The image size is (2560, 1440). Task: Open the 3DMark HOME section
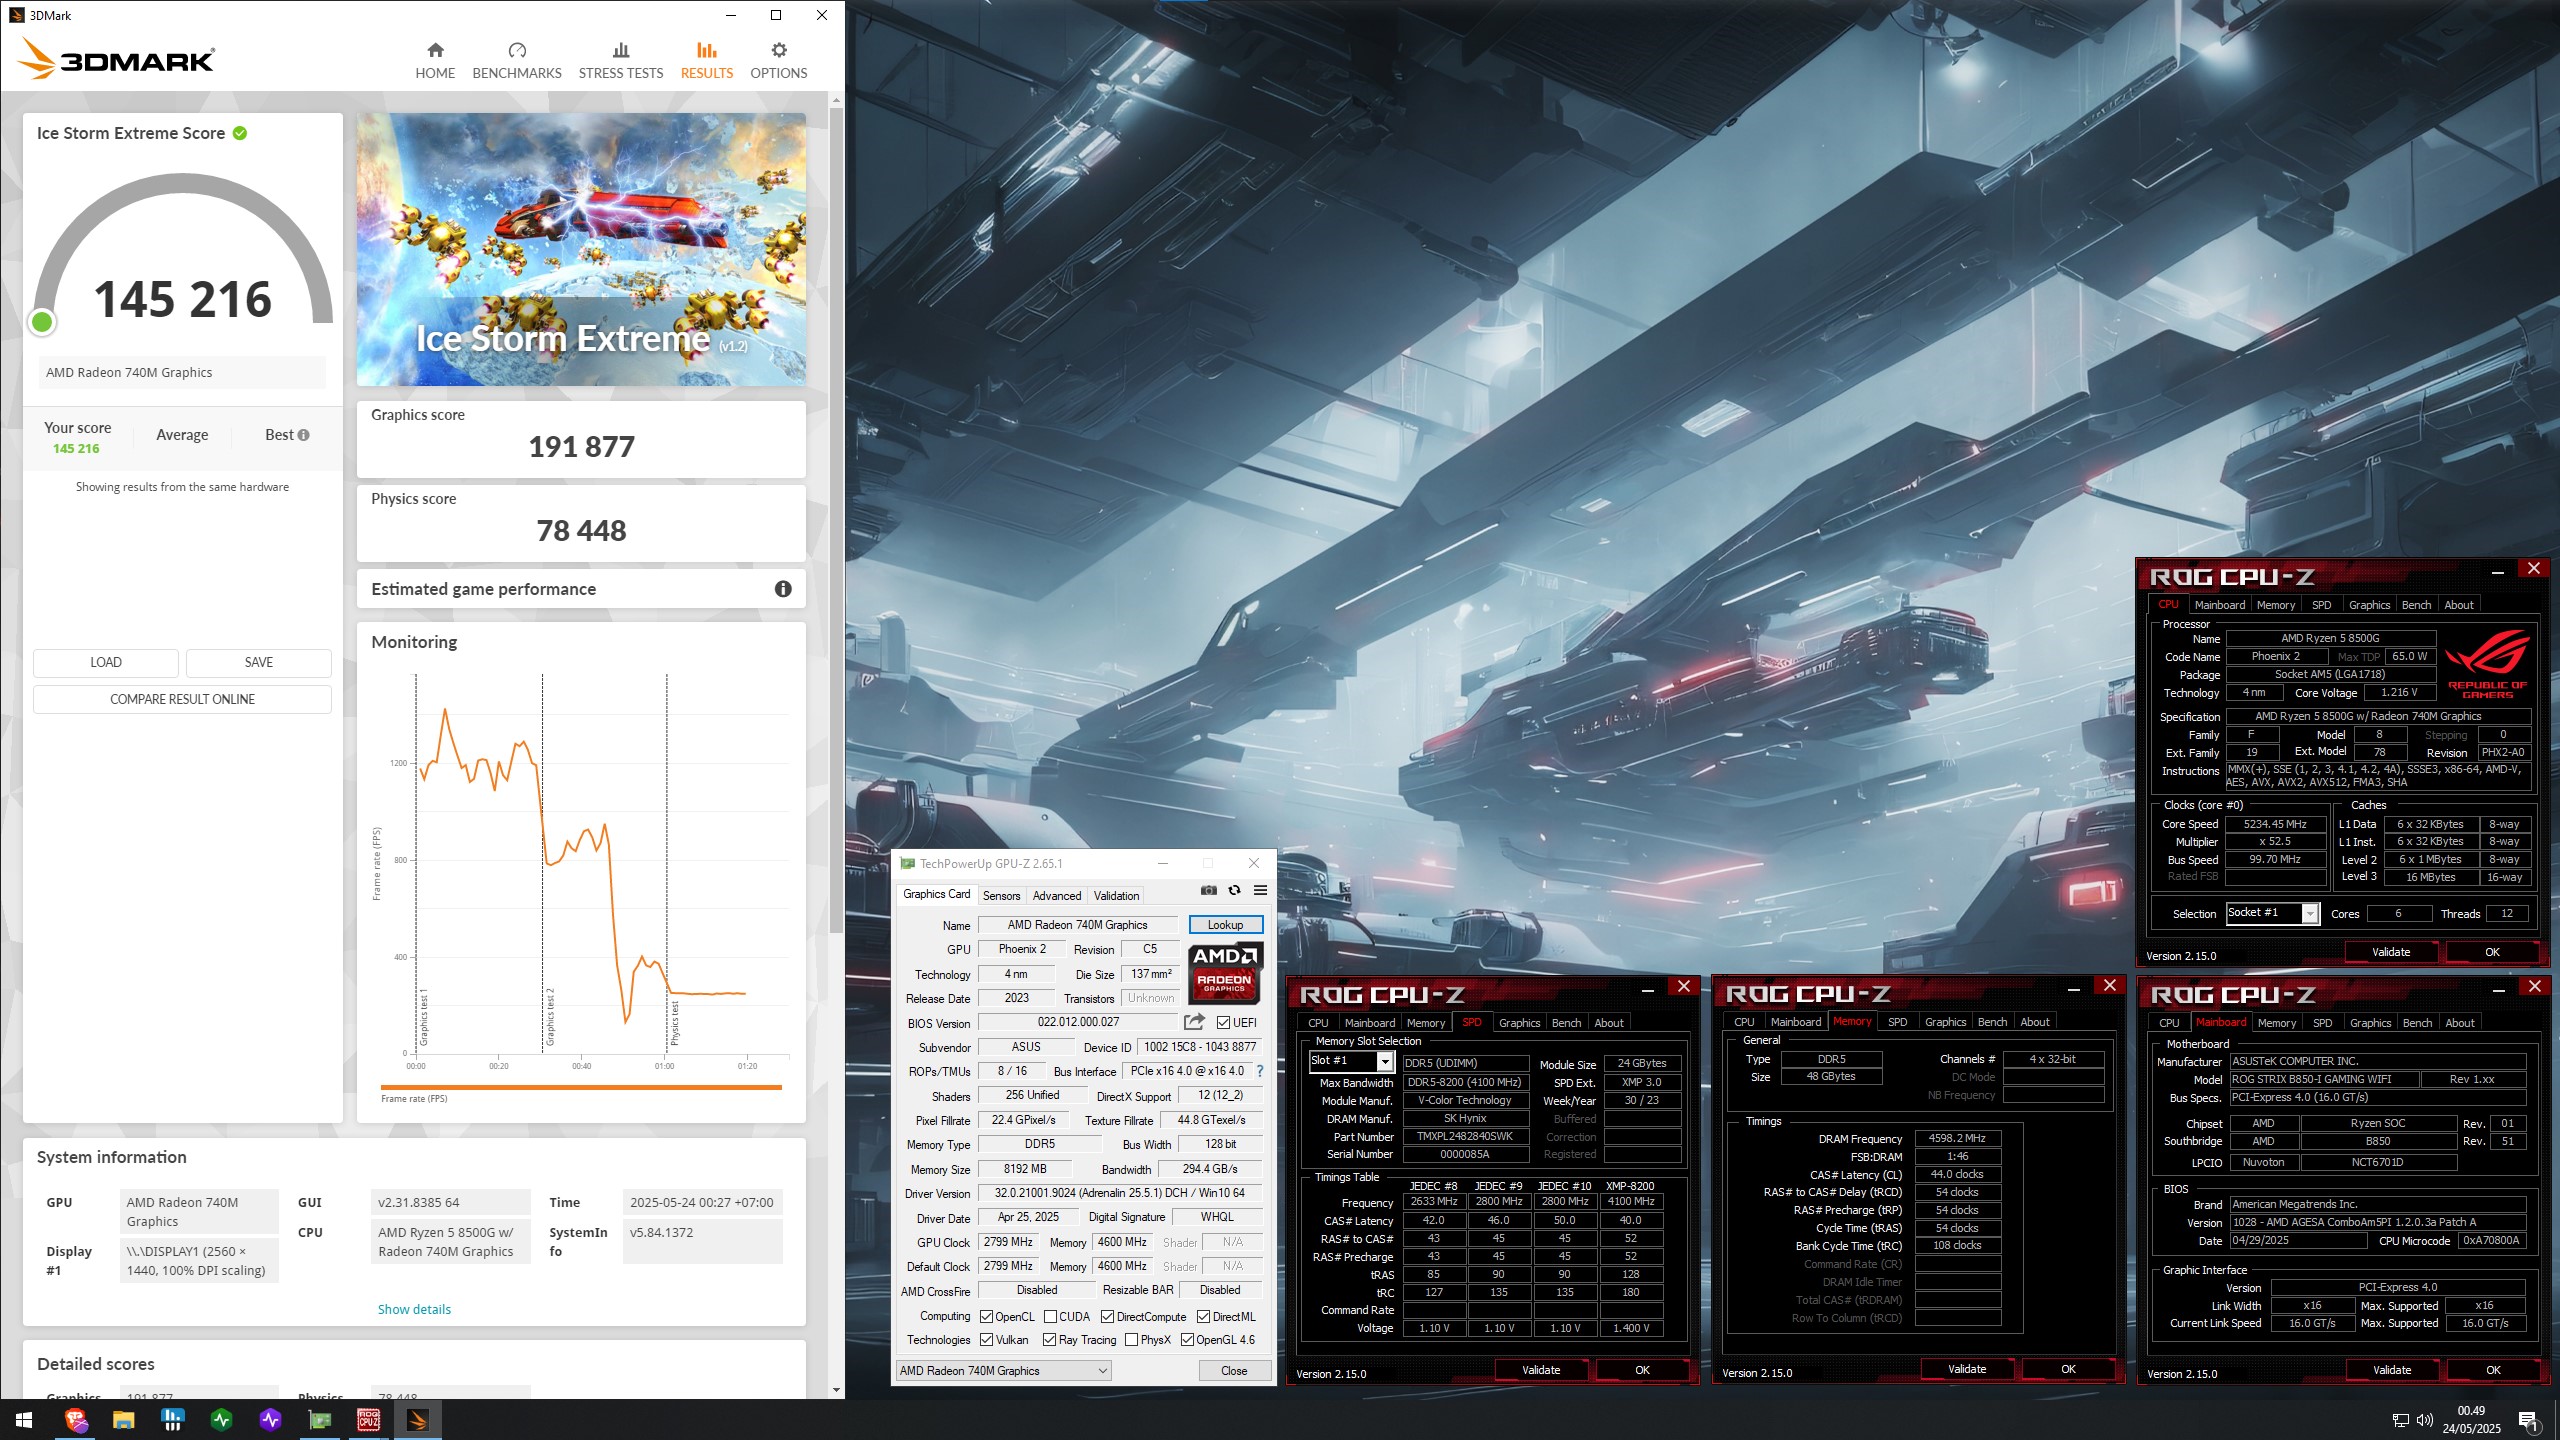(435, 61)
